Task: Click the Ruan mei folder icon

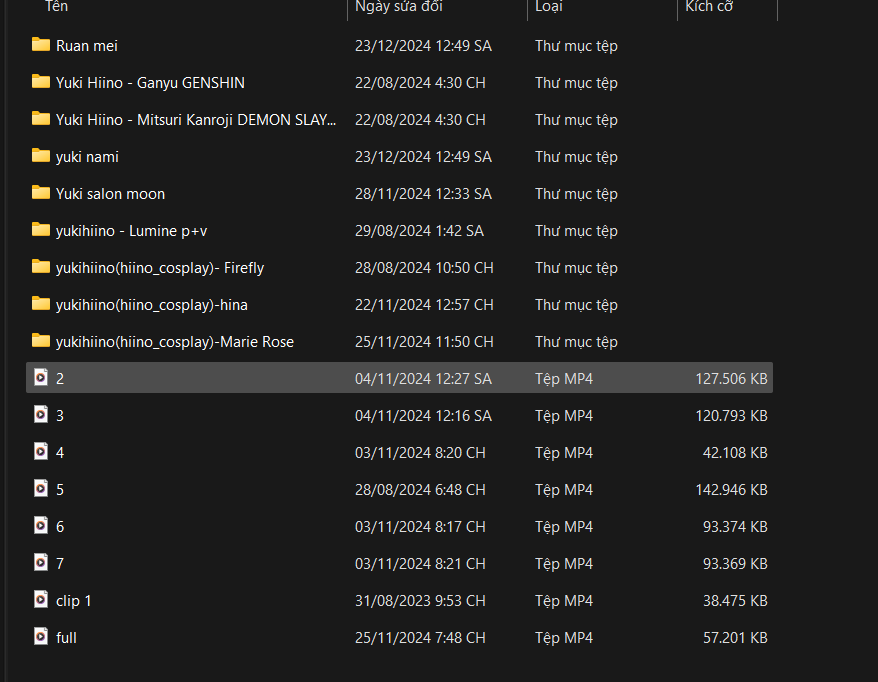Action: [41, 45]
